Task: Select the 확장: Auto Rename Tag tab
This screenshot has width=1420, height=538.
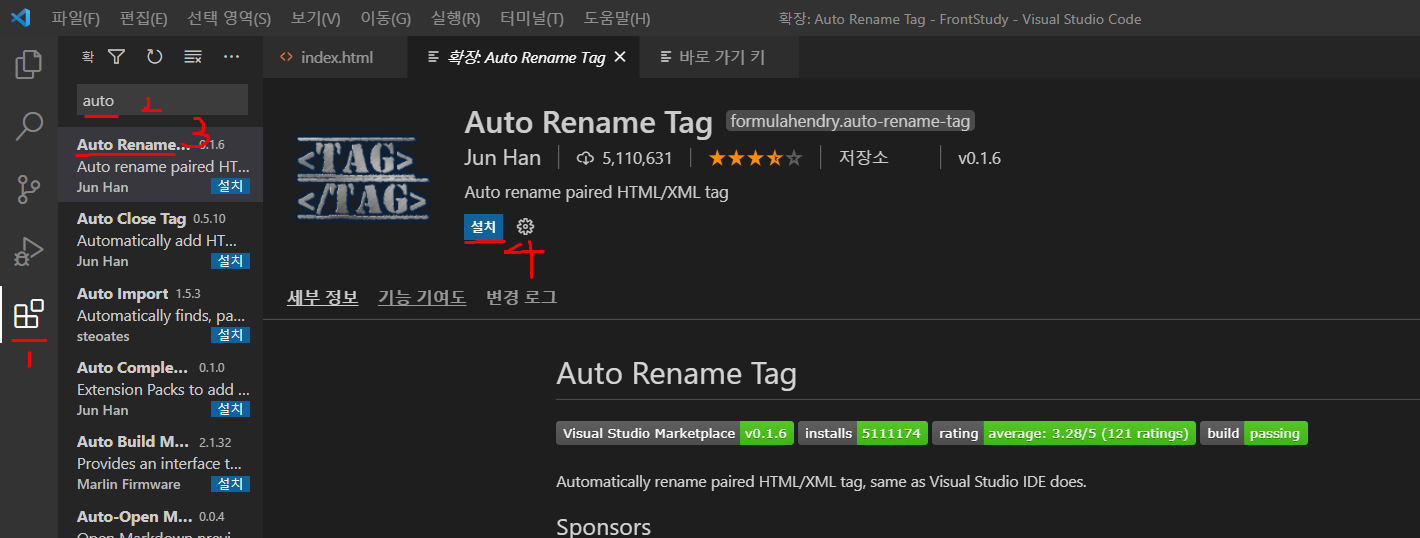Action: tap(524, 58)
